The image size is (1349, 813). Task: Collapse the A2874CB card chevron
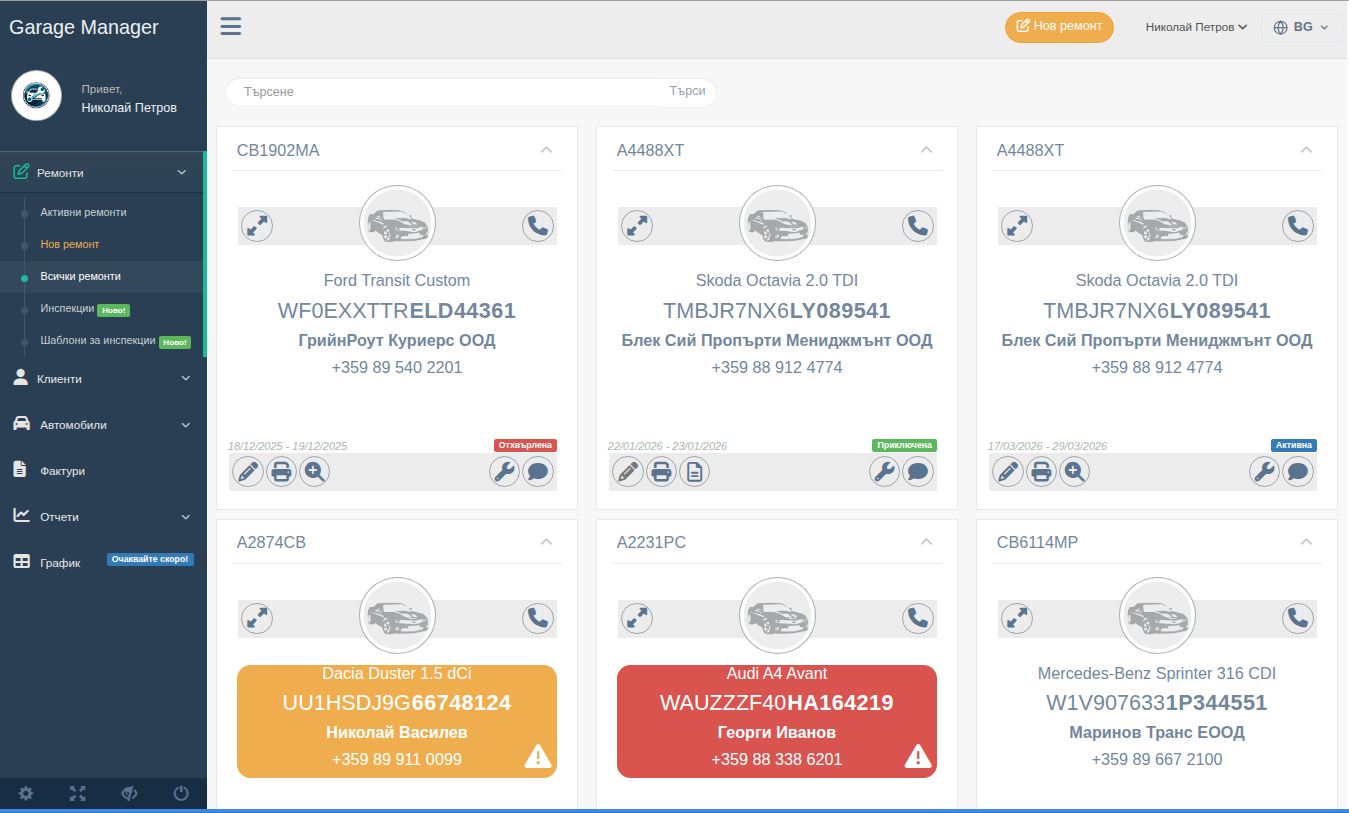[x=546, y=542]
